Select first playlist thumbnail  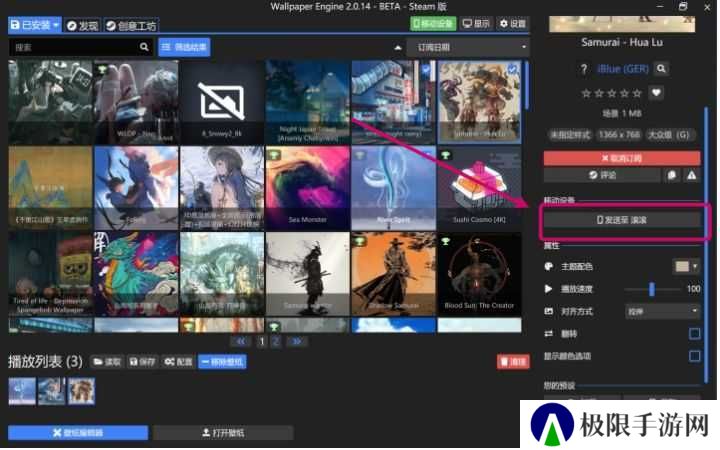tap(22, 391)
